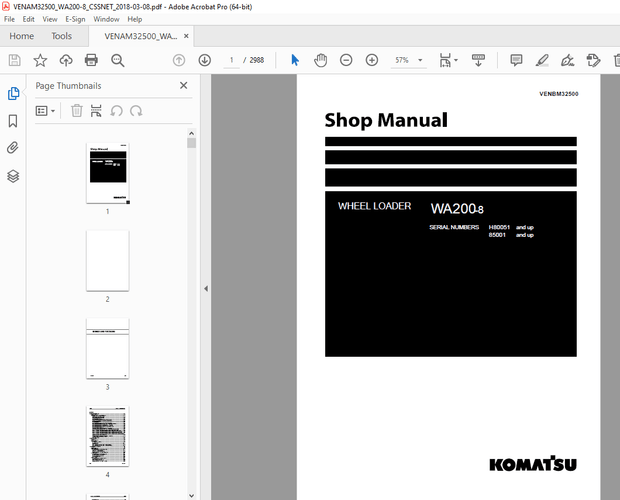This screenshot has width=620, height=500.
Task: Delete selected page thumbnail trash icon
Action: coord(77,111)
